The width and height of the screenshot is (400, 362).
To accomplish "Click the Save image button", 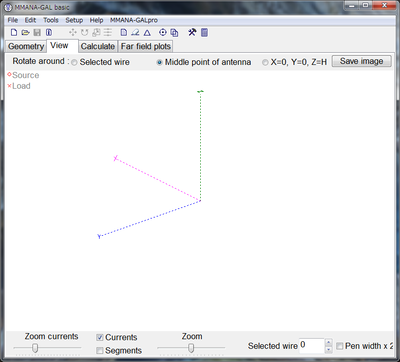I will (362, 61).
